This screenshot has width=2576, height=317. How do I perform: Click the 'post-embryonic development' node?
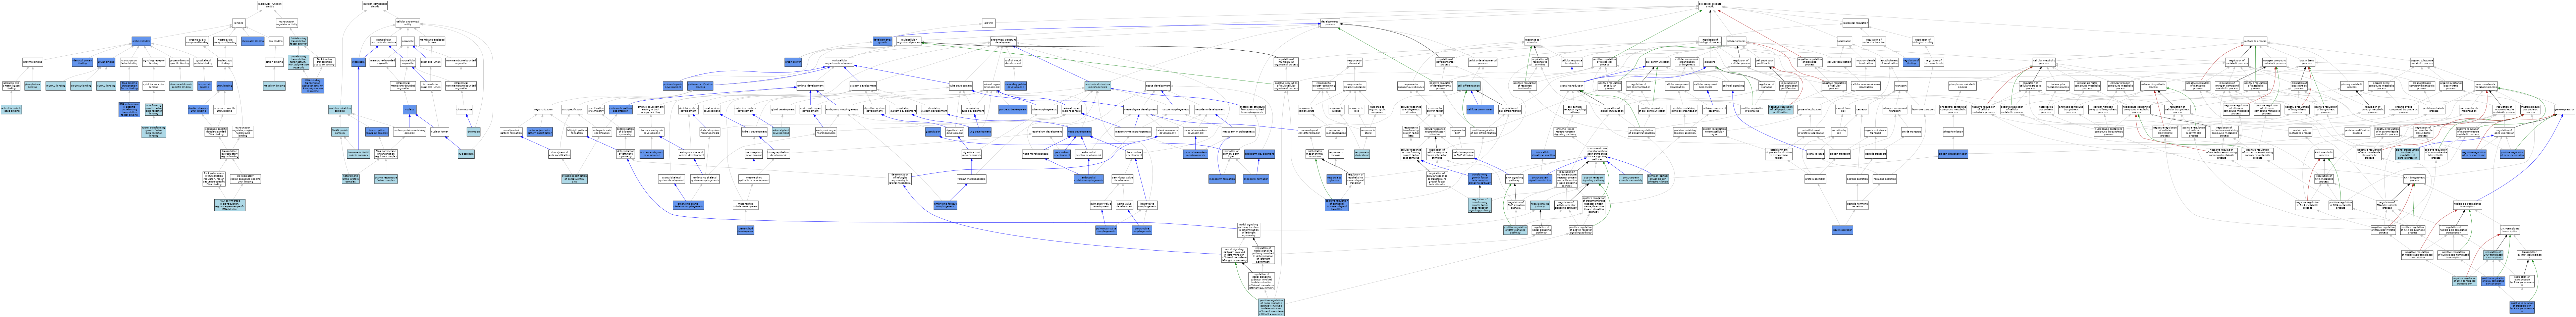673,86
